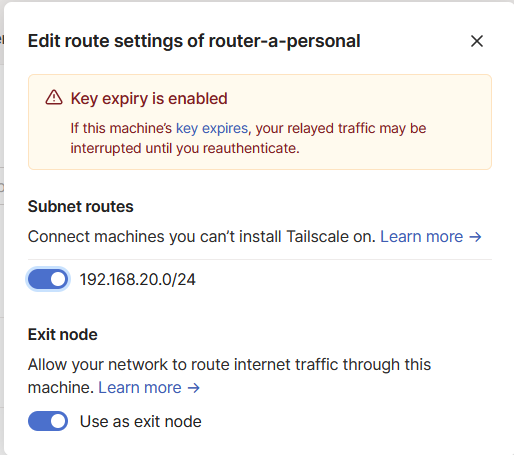Viewport: 514px width, 455px height.
Task: Open Learn more about exit nodes
Action: pos(140,388)
